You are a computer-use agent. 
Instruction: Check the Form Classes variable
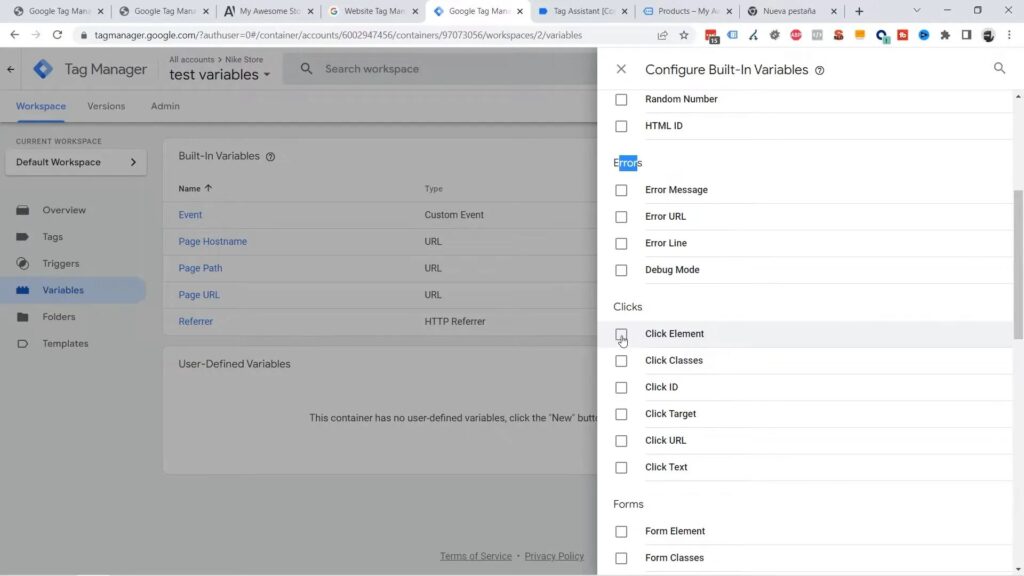(x=621, y=558)
